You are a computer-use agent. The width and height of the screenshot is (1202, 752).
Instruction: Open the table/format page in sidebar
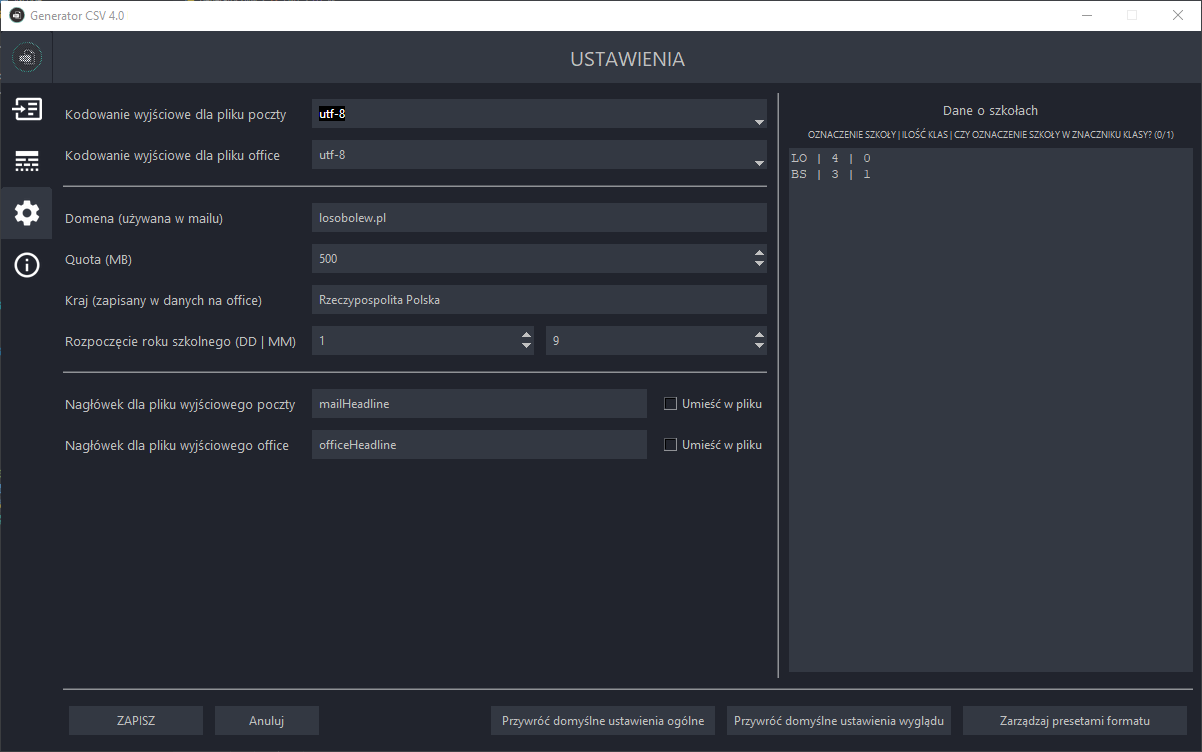tap(27, 161)
